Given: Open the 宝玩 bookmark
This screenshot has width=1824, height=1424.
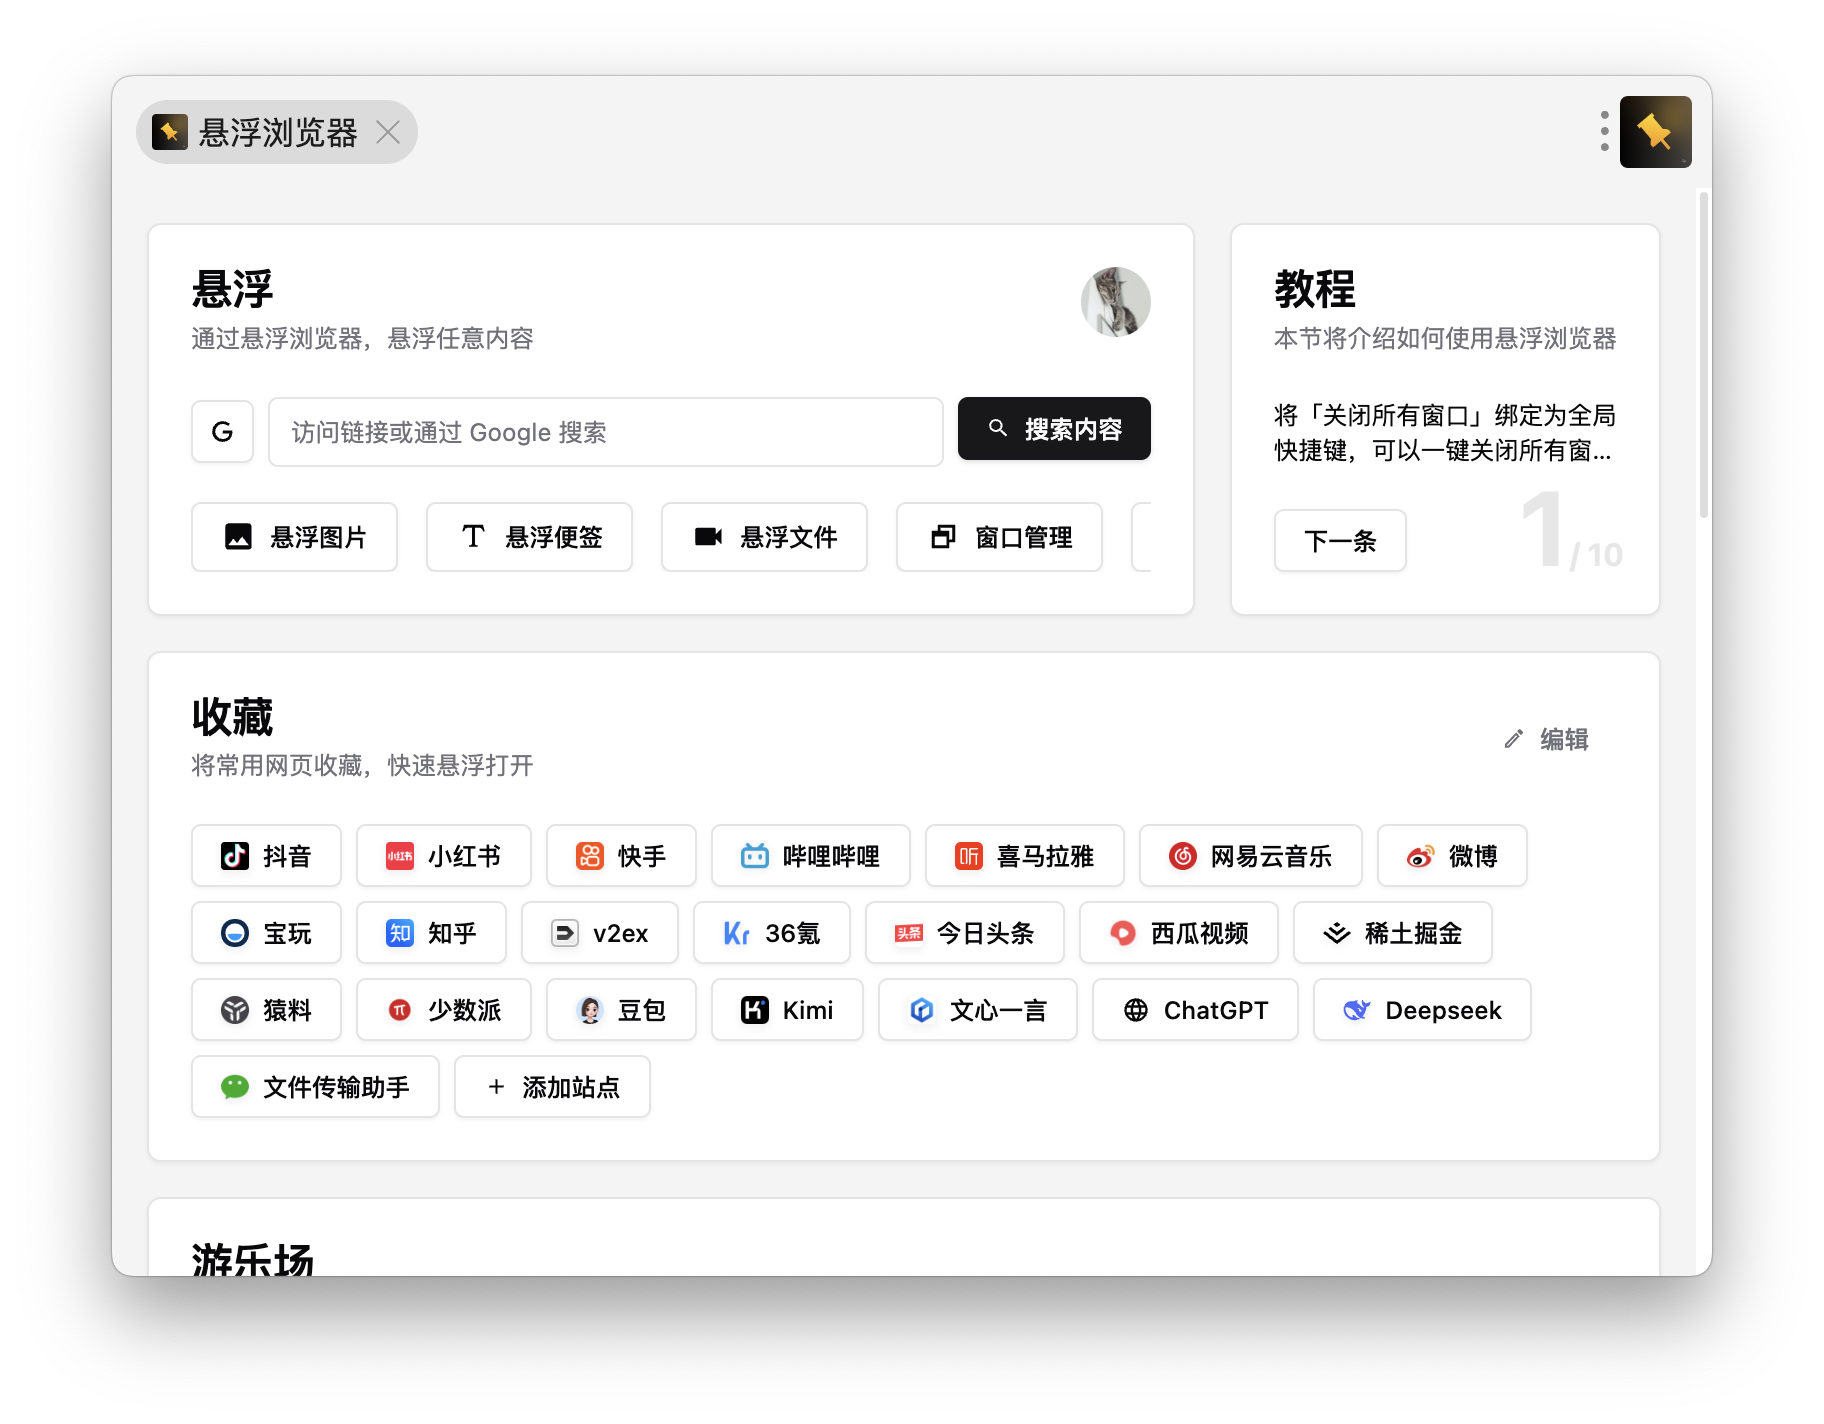Looking at the screenshot, I should coord(266,933).
